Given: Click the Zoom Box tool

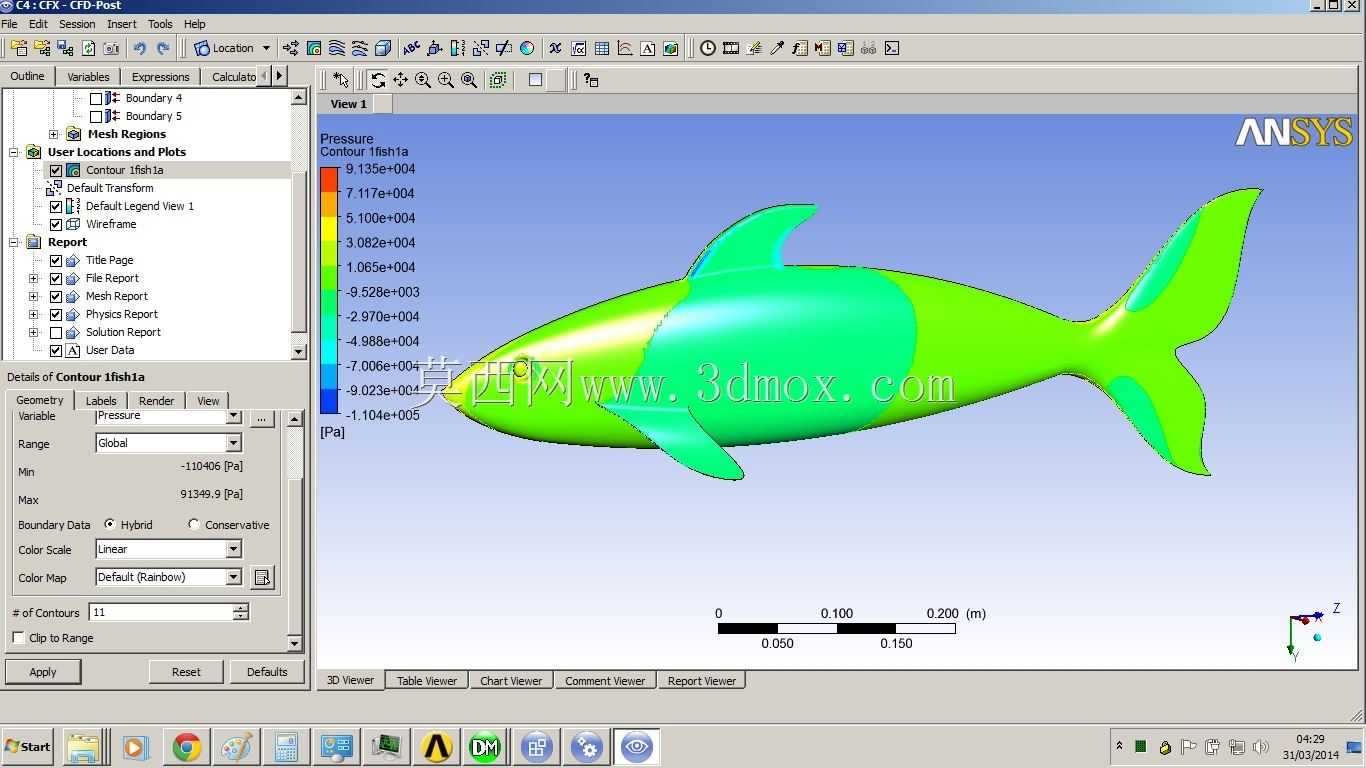Looking at the screenshot, I should (446, 80).
